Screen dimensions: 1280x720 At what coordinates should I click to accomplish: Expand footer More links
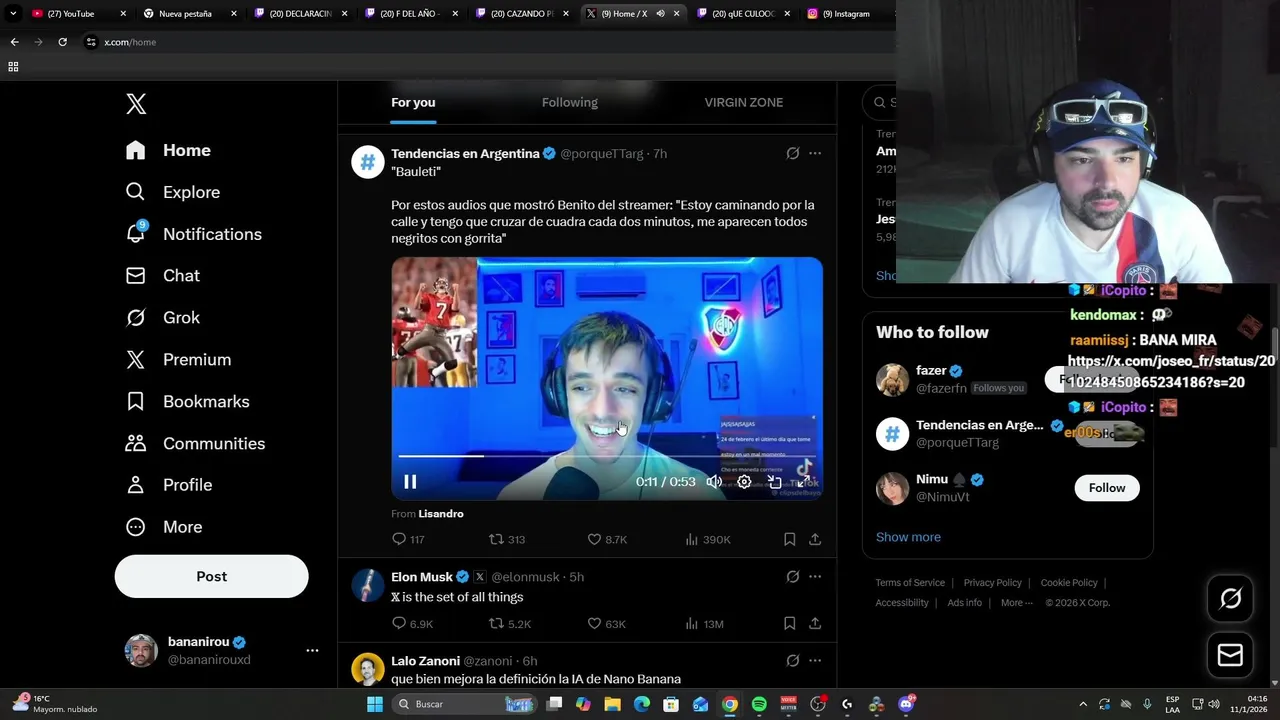point(1018,603)
